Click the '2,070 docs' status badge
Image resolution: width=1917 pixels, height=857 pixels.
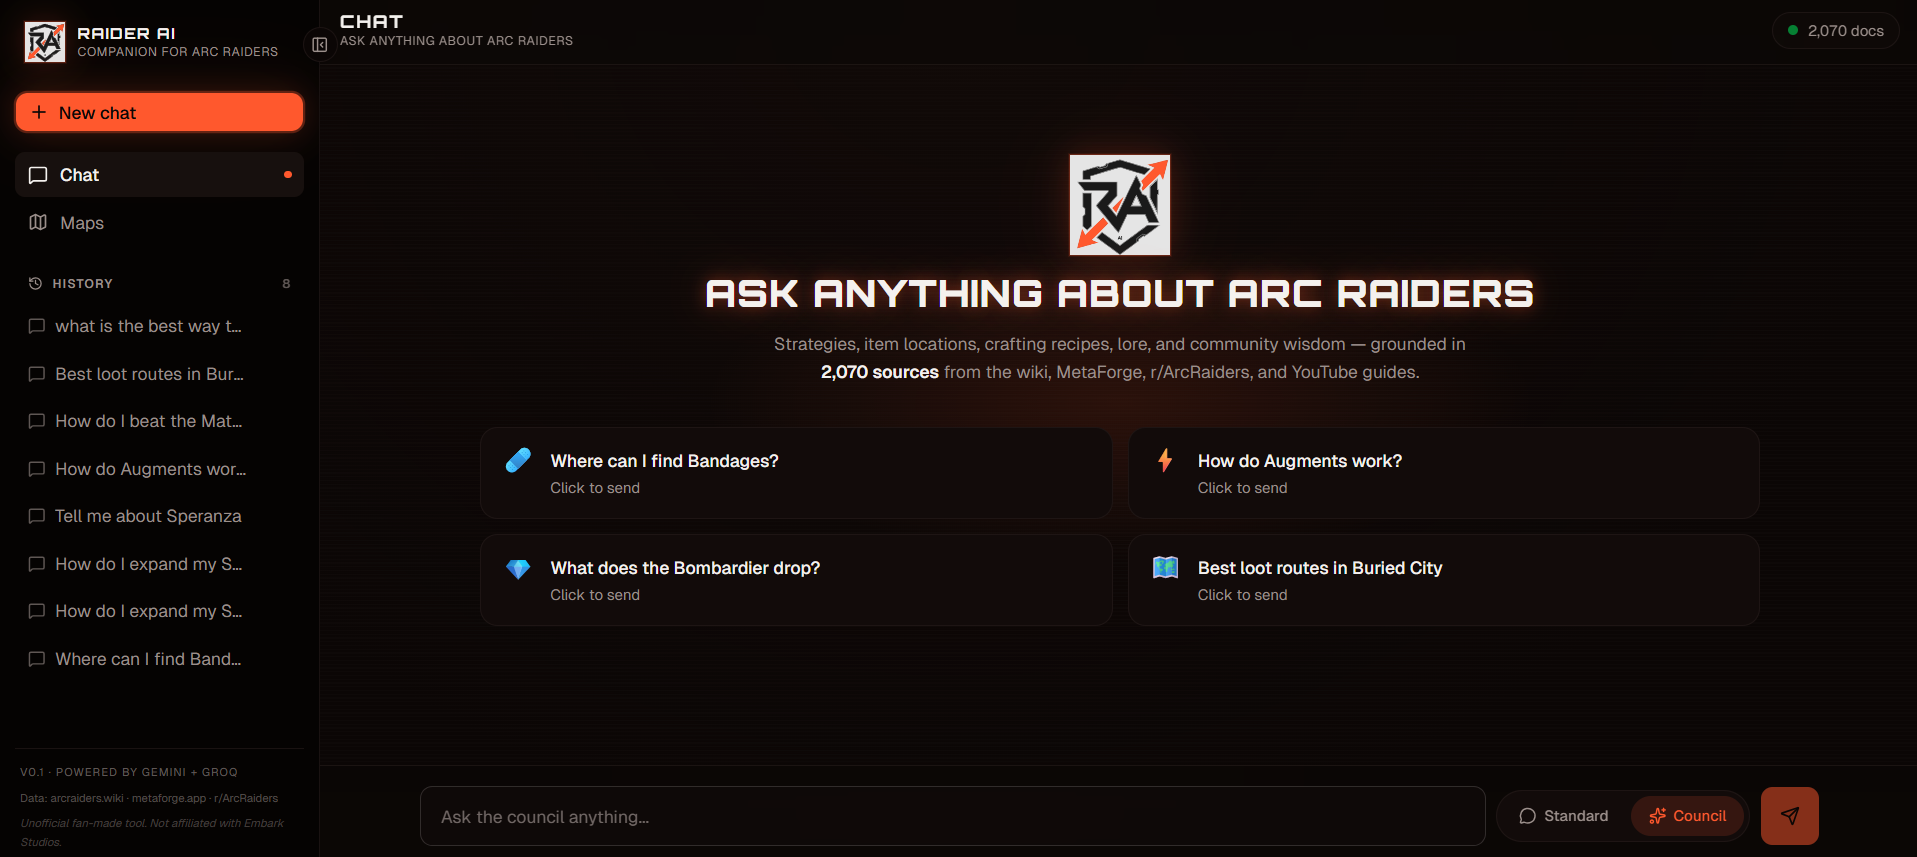coord(1835,31)
